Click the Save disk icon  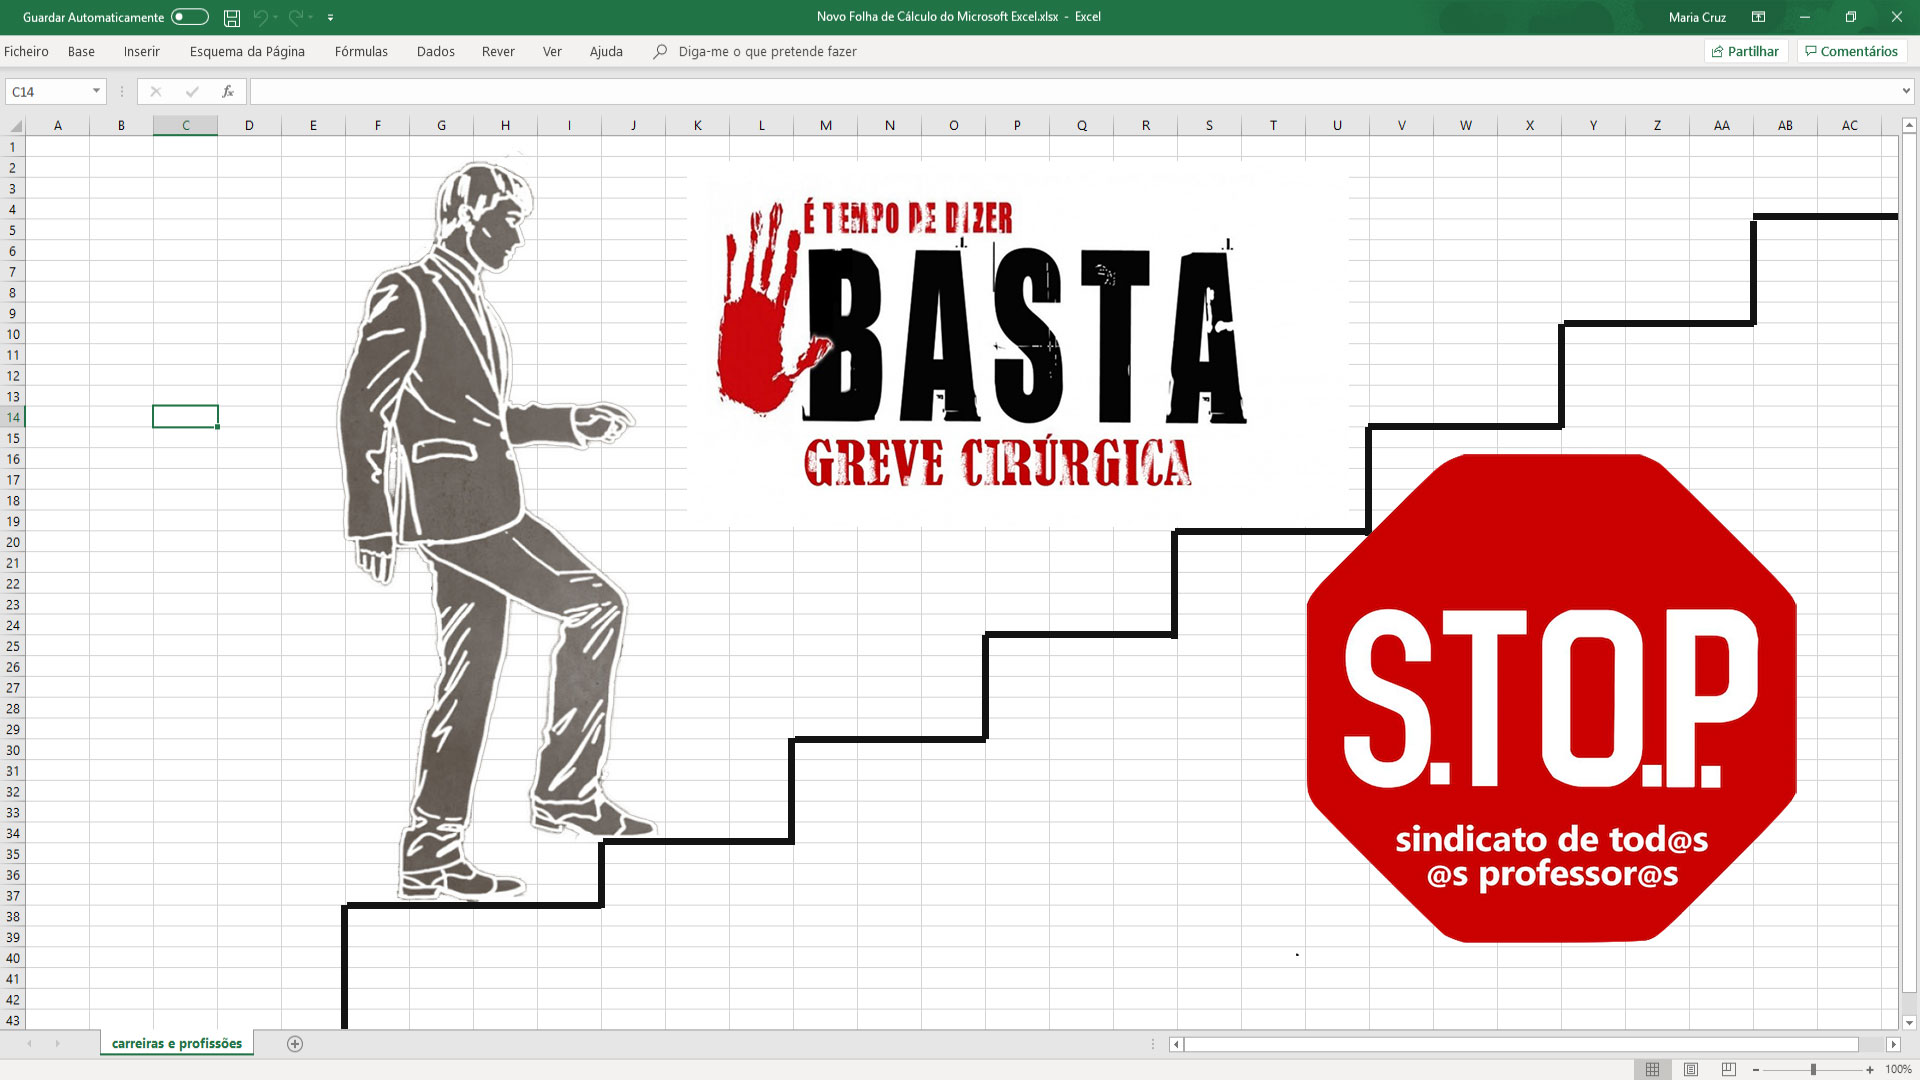tap(232, 17)
